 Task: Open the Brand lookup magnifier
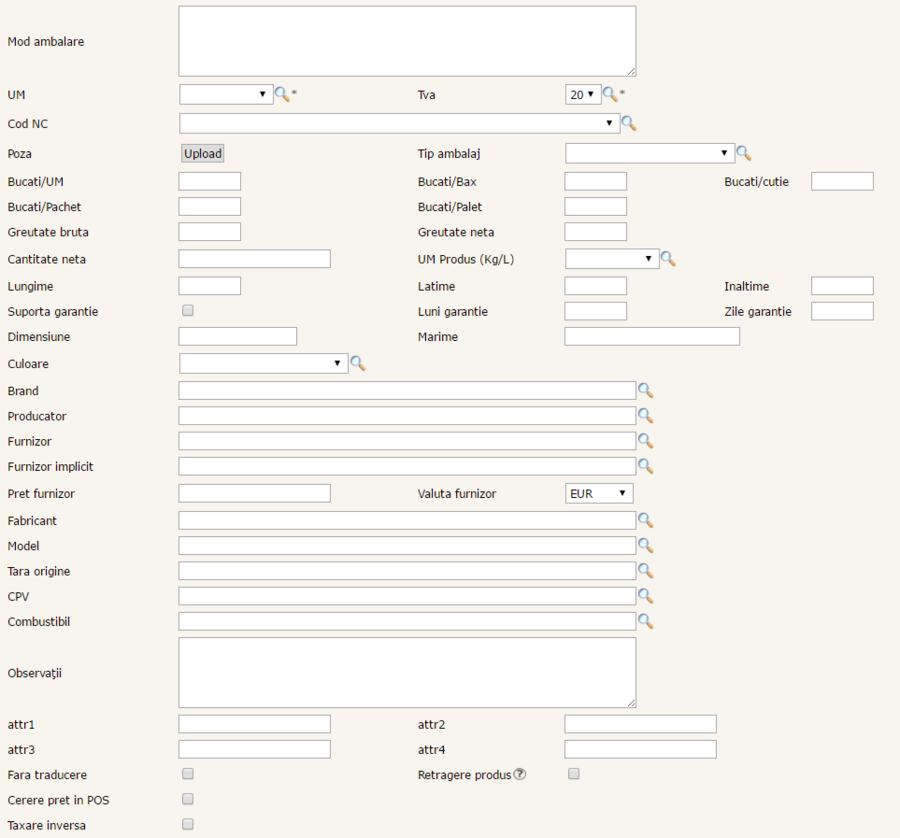[645, 390]
